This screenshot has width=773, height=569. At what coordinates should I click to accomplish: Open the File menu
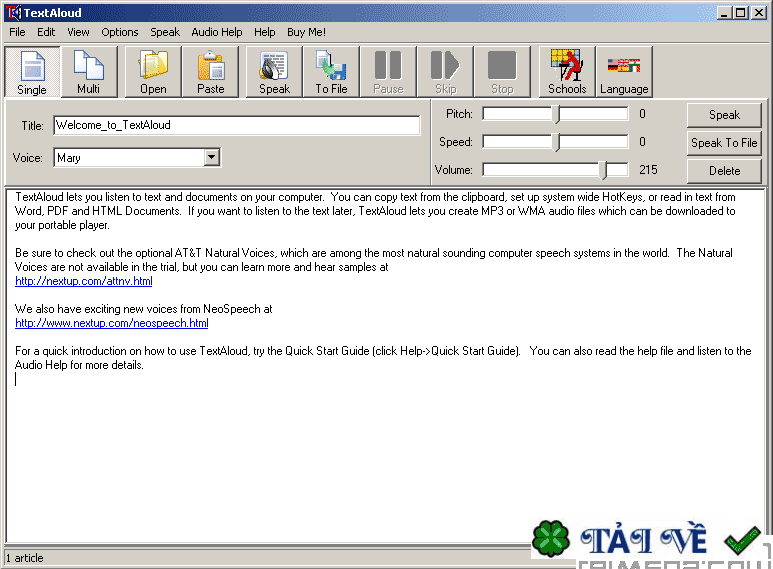click(17, 32)
